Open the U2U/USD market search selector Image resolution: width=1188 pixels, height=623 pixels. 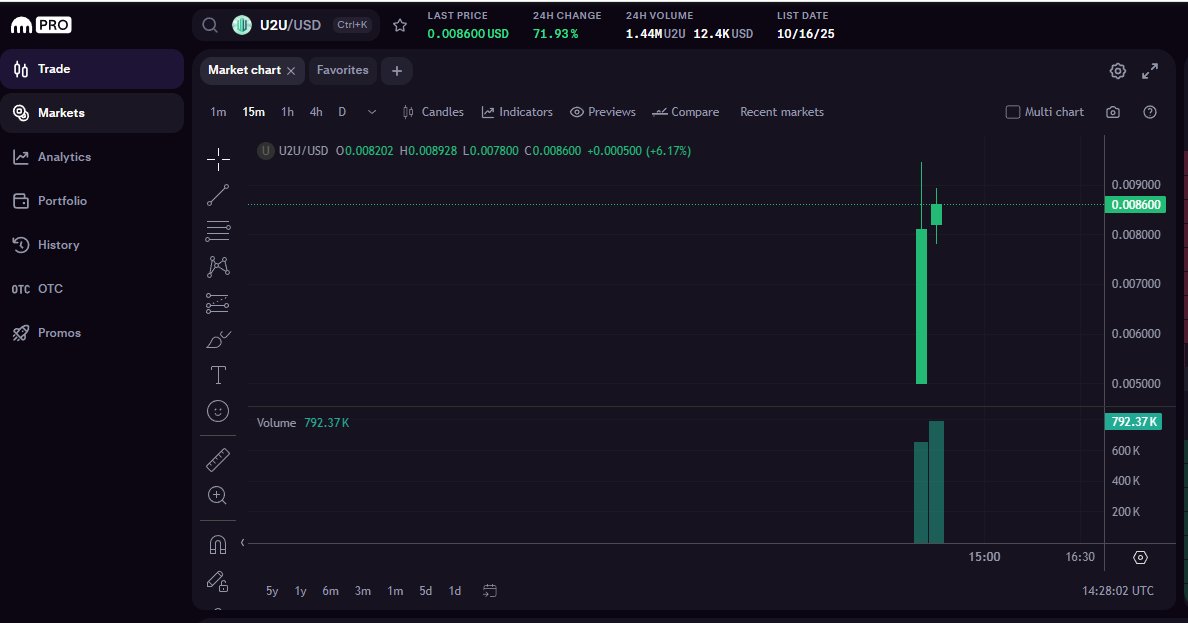coord(286,25)
